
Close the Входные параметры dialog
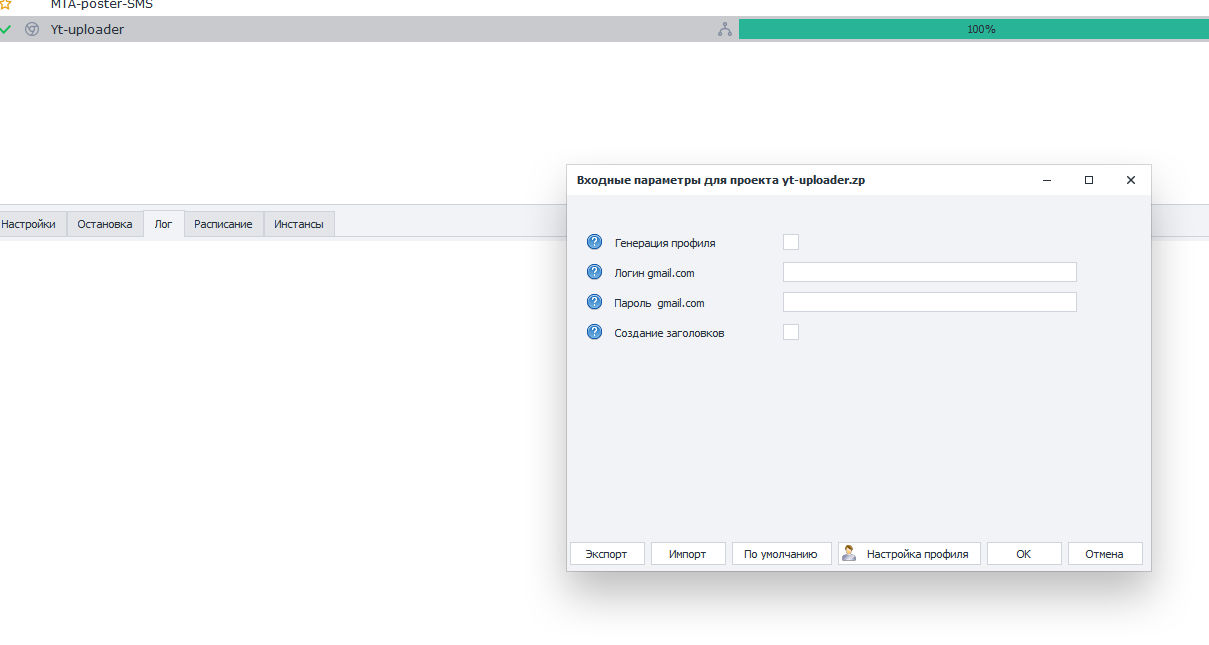(x=1131, y=180)
